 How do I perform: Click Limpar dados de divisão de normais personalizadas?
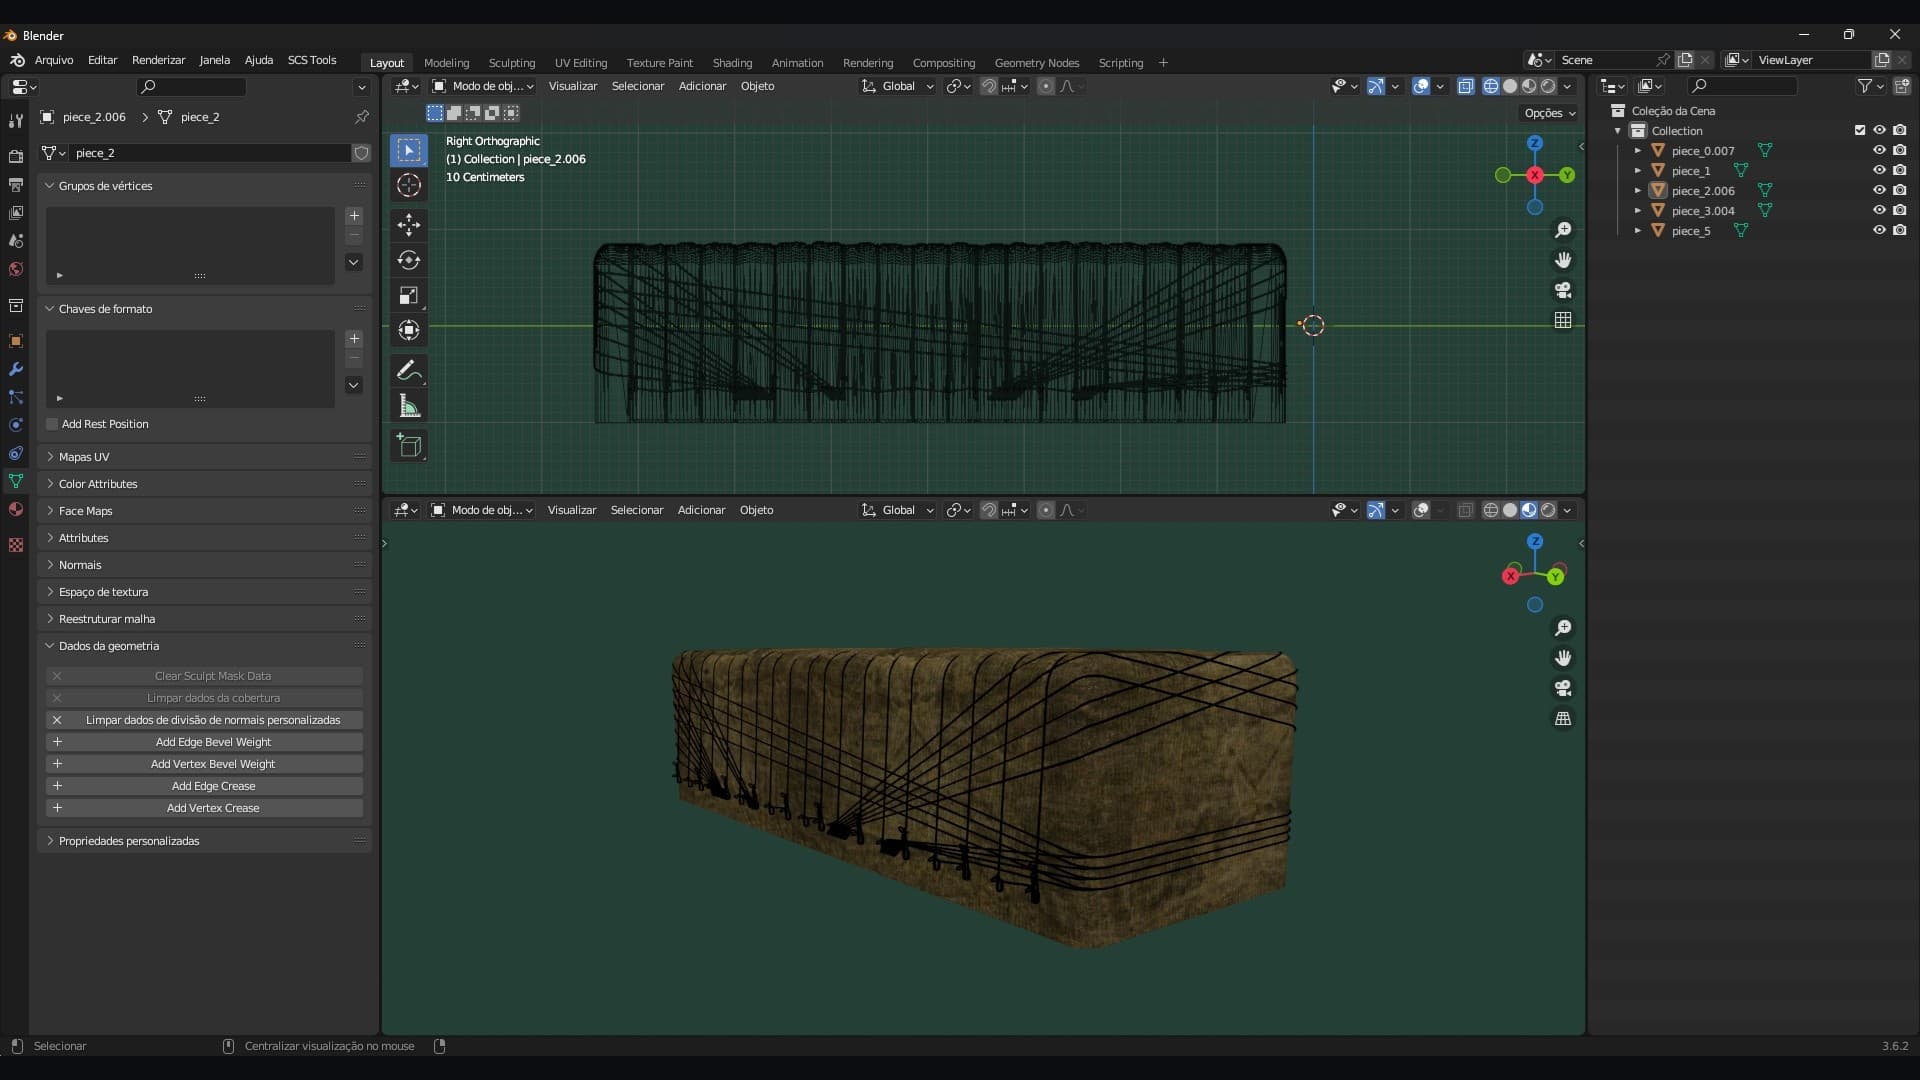coord(205,720)
